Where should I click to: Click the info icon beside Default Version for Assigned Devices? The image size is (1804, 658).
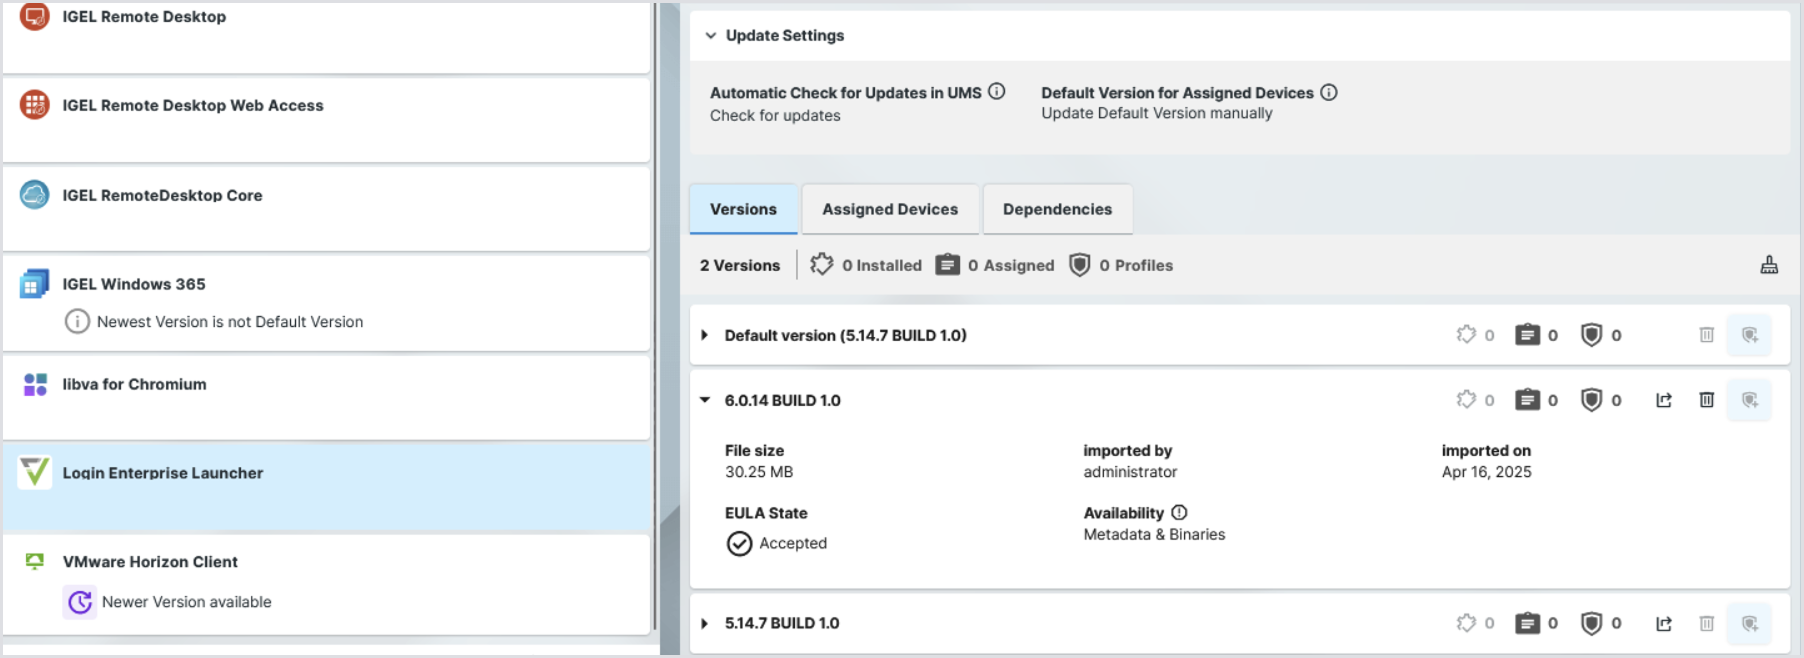click(1329, 92)
